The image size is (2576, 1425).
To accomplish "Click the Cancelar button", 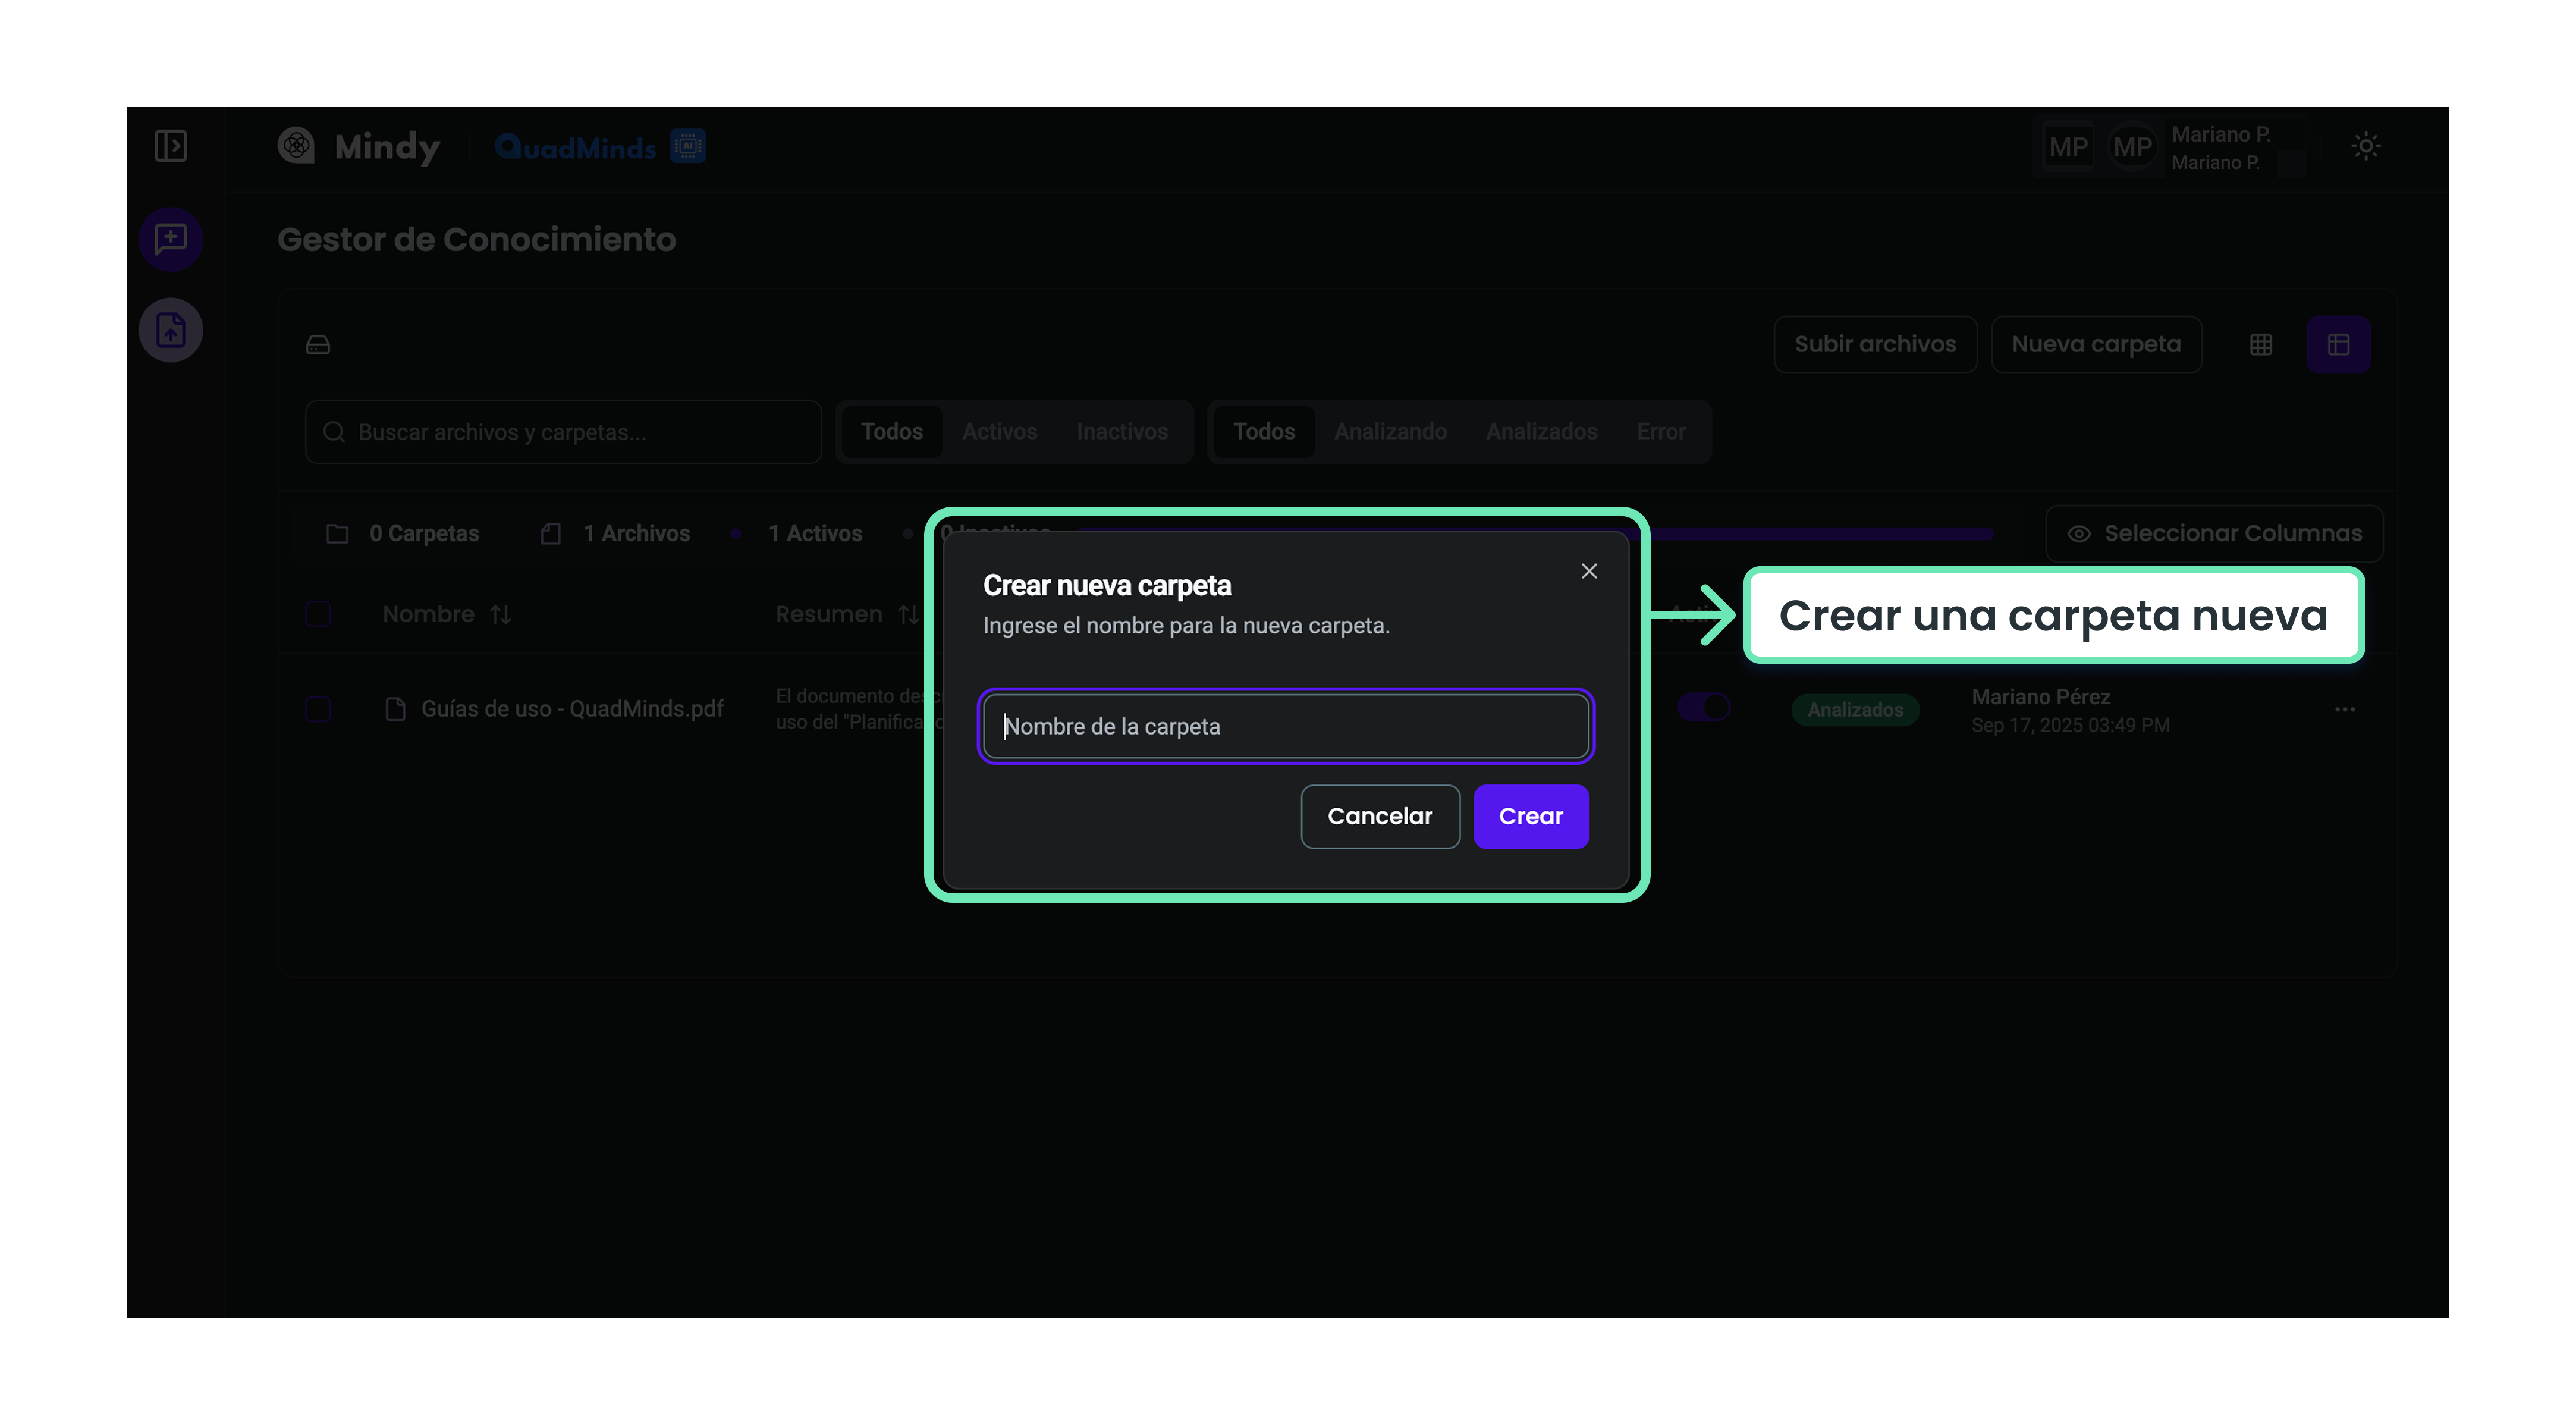I will pyautogui.click(x=1379, y=816).
